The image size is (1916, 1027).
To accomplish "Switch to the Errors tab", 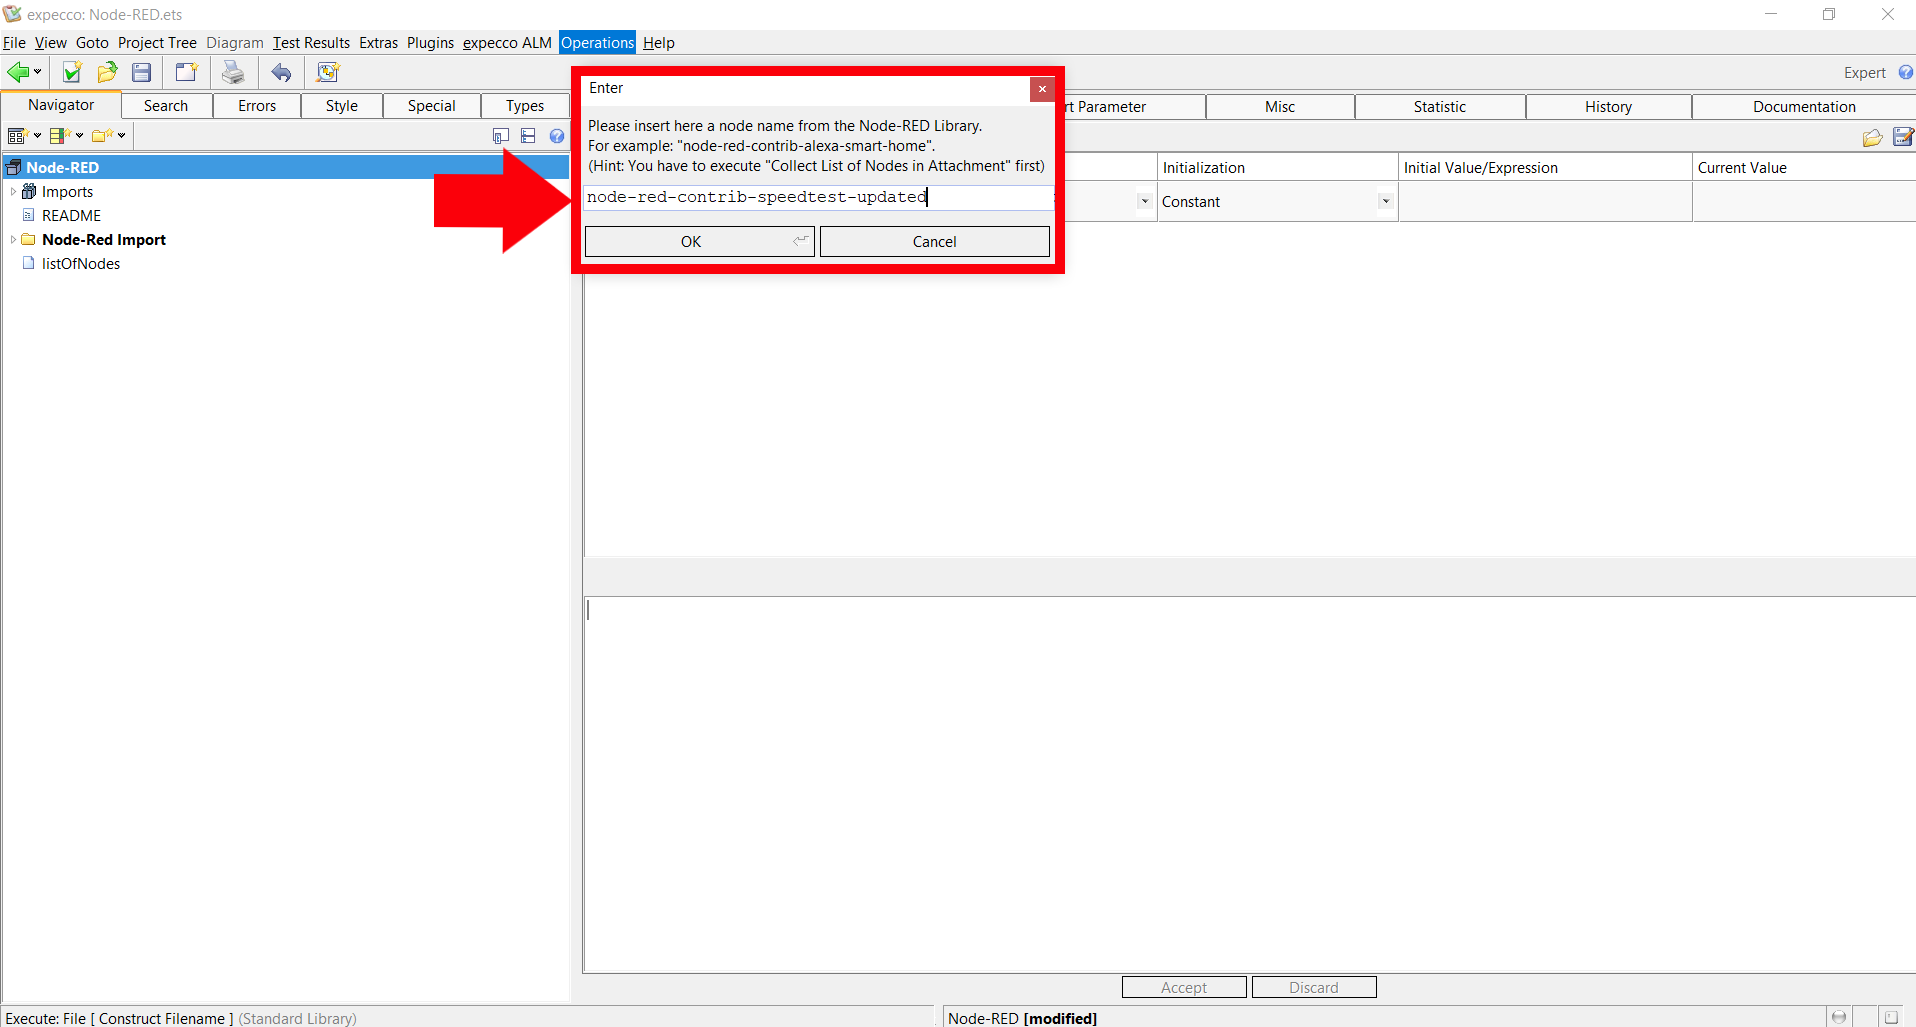I will [257, 106].
